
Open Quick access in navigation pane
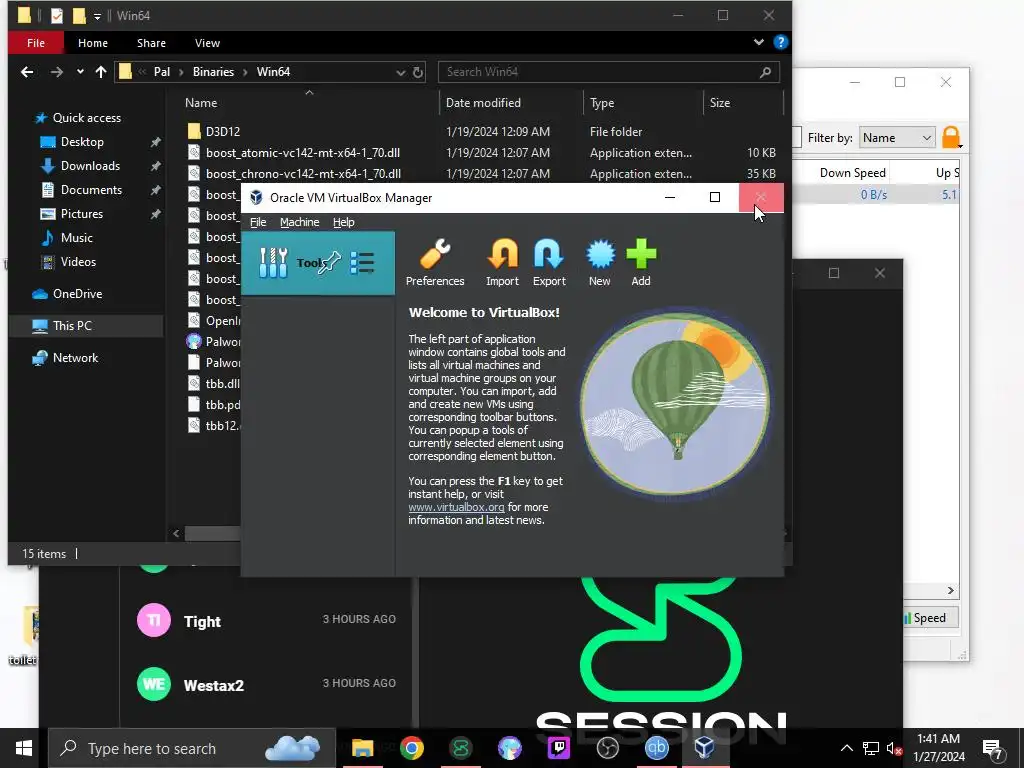click(x=86, y=118)
